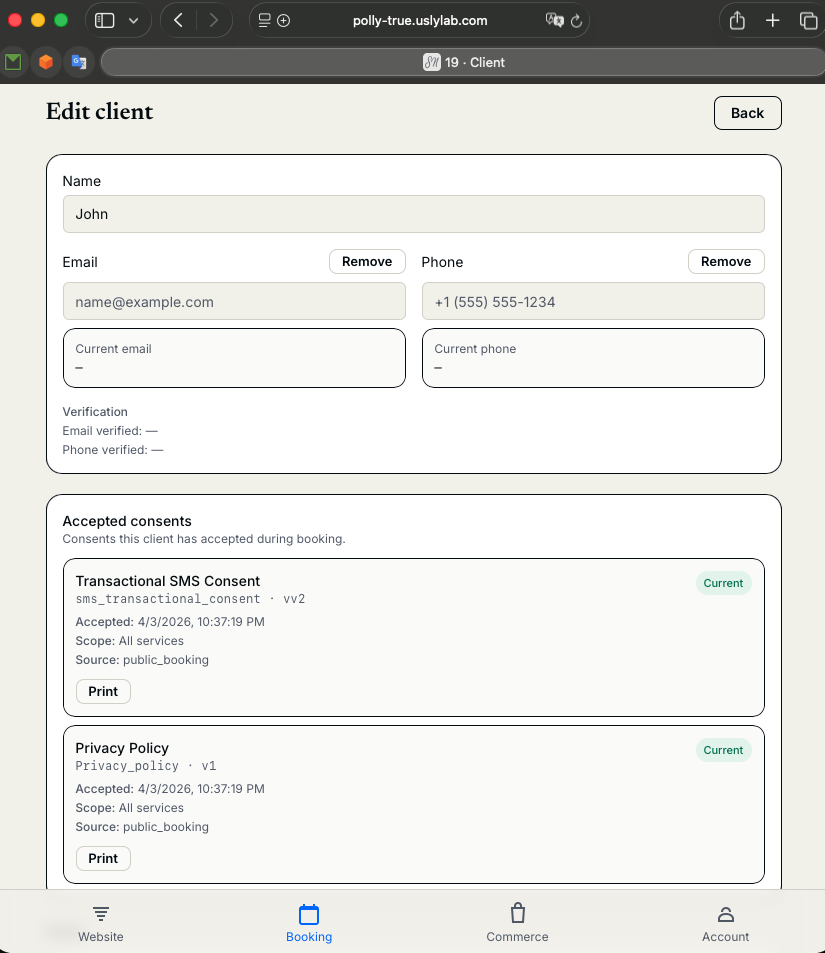Click the 'Privacy_policy · v1' text
Viewport: 825px width, 953px height.
(x=146, y=766)
